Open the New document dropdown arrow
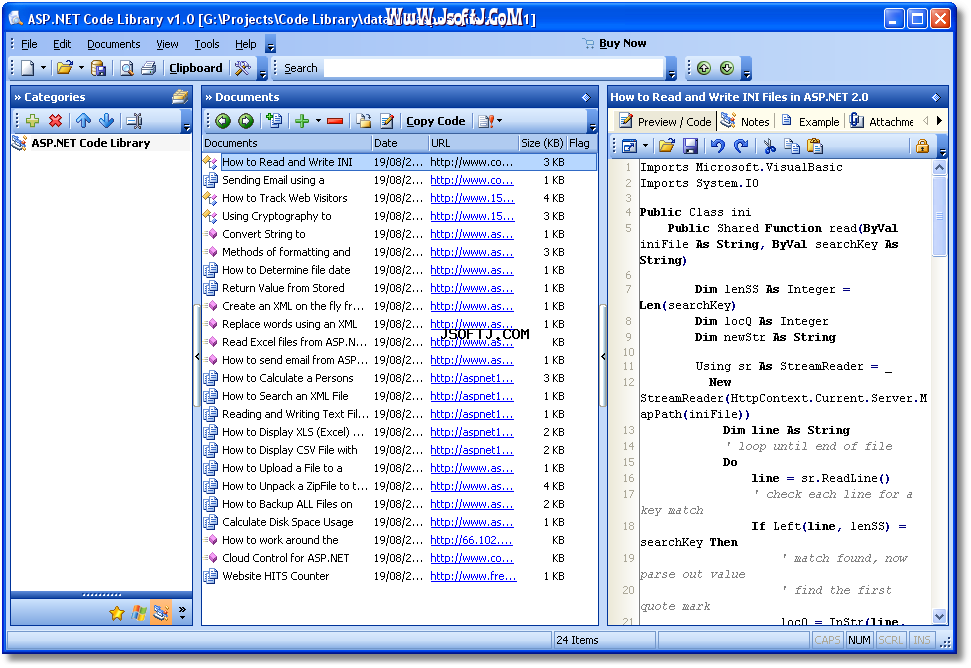The height and width of the screenshot is (668, 971). (x=43, y=67)
